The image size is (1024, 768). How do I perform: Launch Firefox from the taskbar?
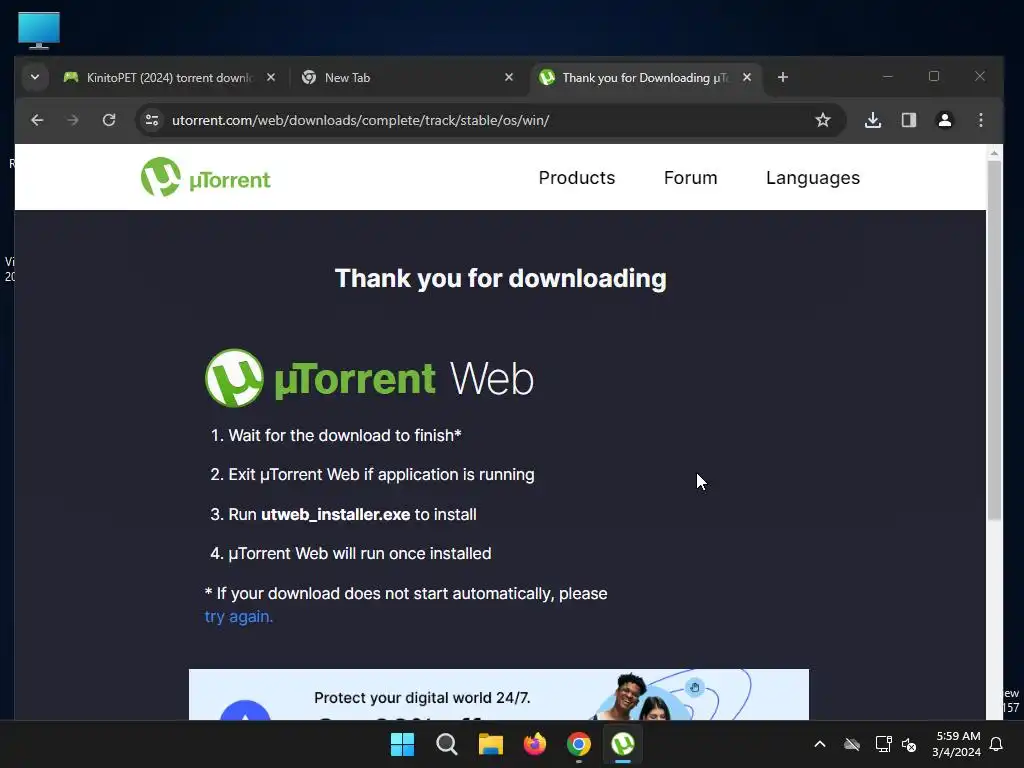coord(535,744)
